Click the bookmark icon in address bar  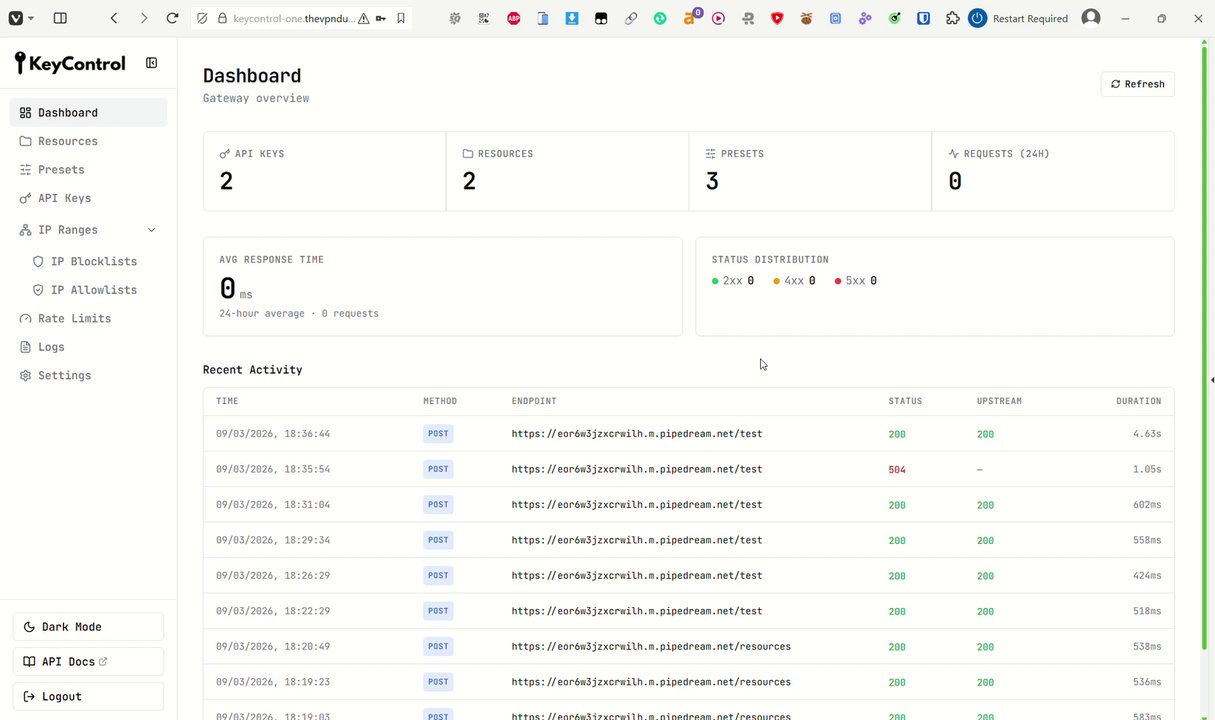coord(401,18)
